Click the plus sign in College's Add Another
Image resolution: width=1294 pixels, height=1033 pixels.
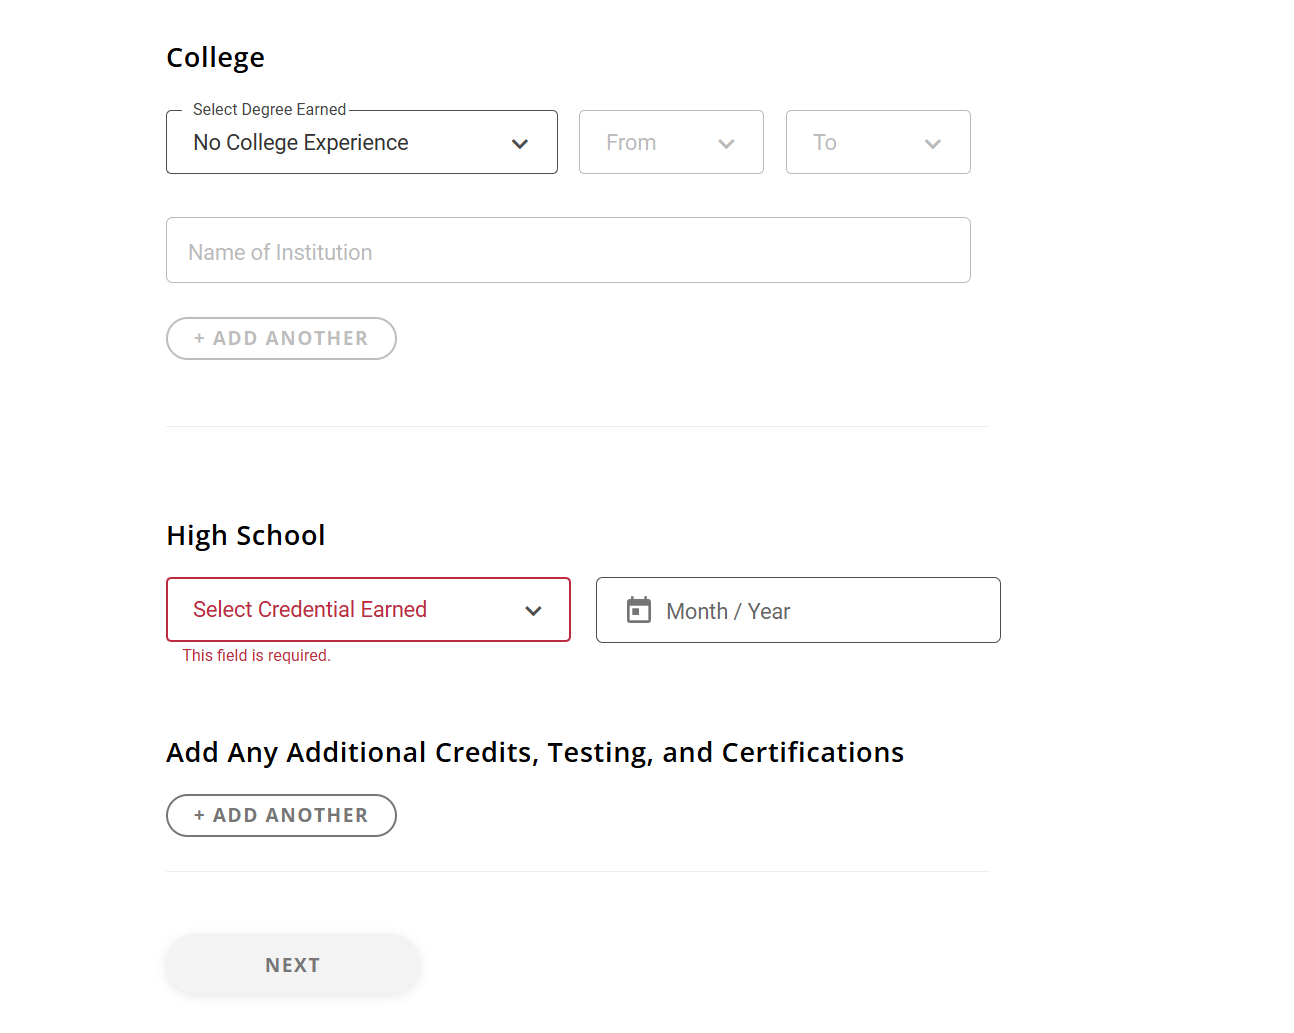tap(199, 339)
